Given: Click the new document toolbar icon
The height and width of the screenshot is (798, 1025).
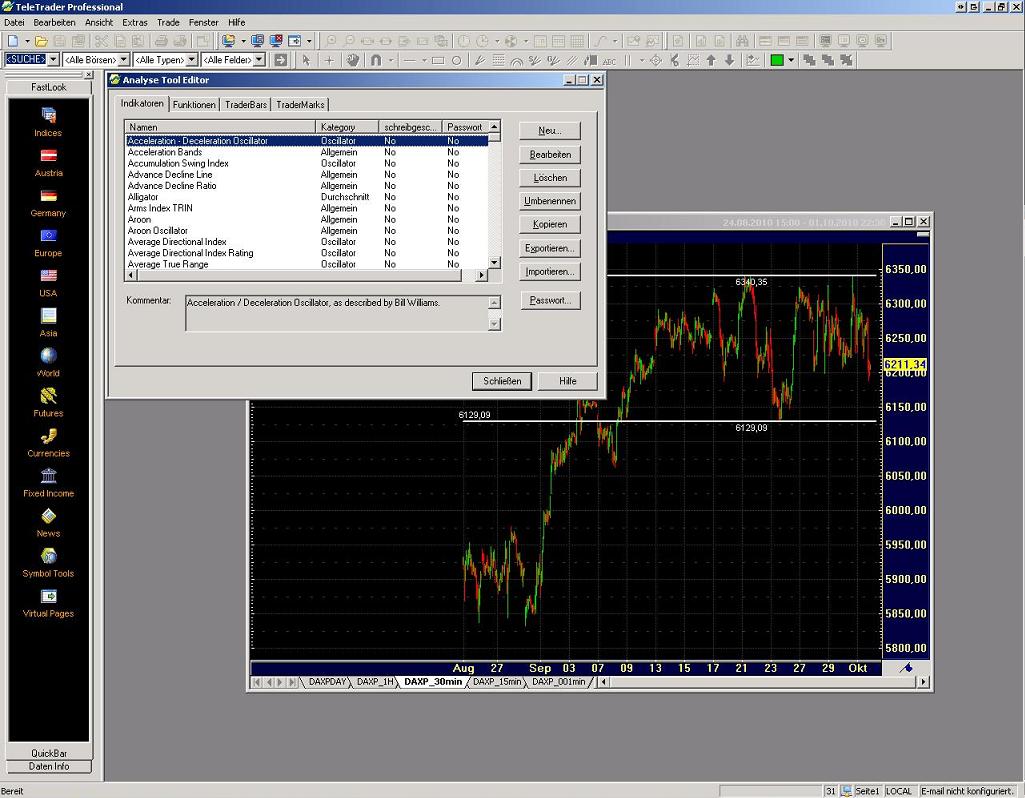Looking at the screenshot, I should click(x=13, y=41).
